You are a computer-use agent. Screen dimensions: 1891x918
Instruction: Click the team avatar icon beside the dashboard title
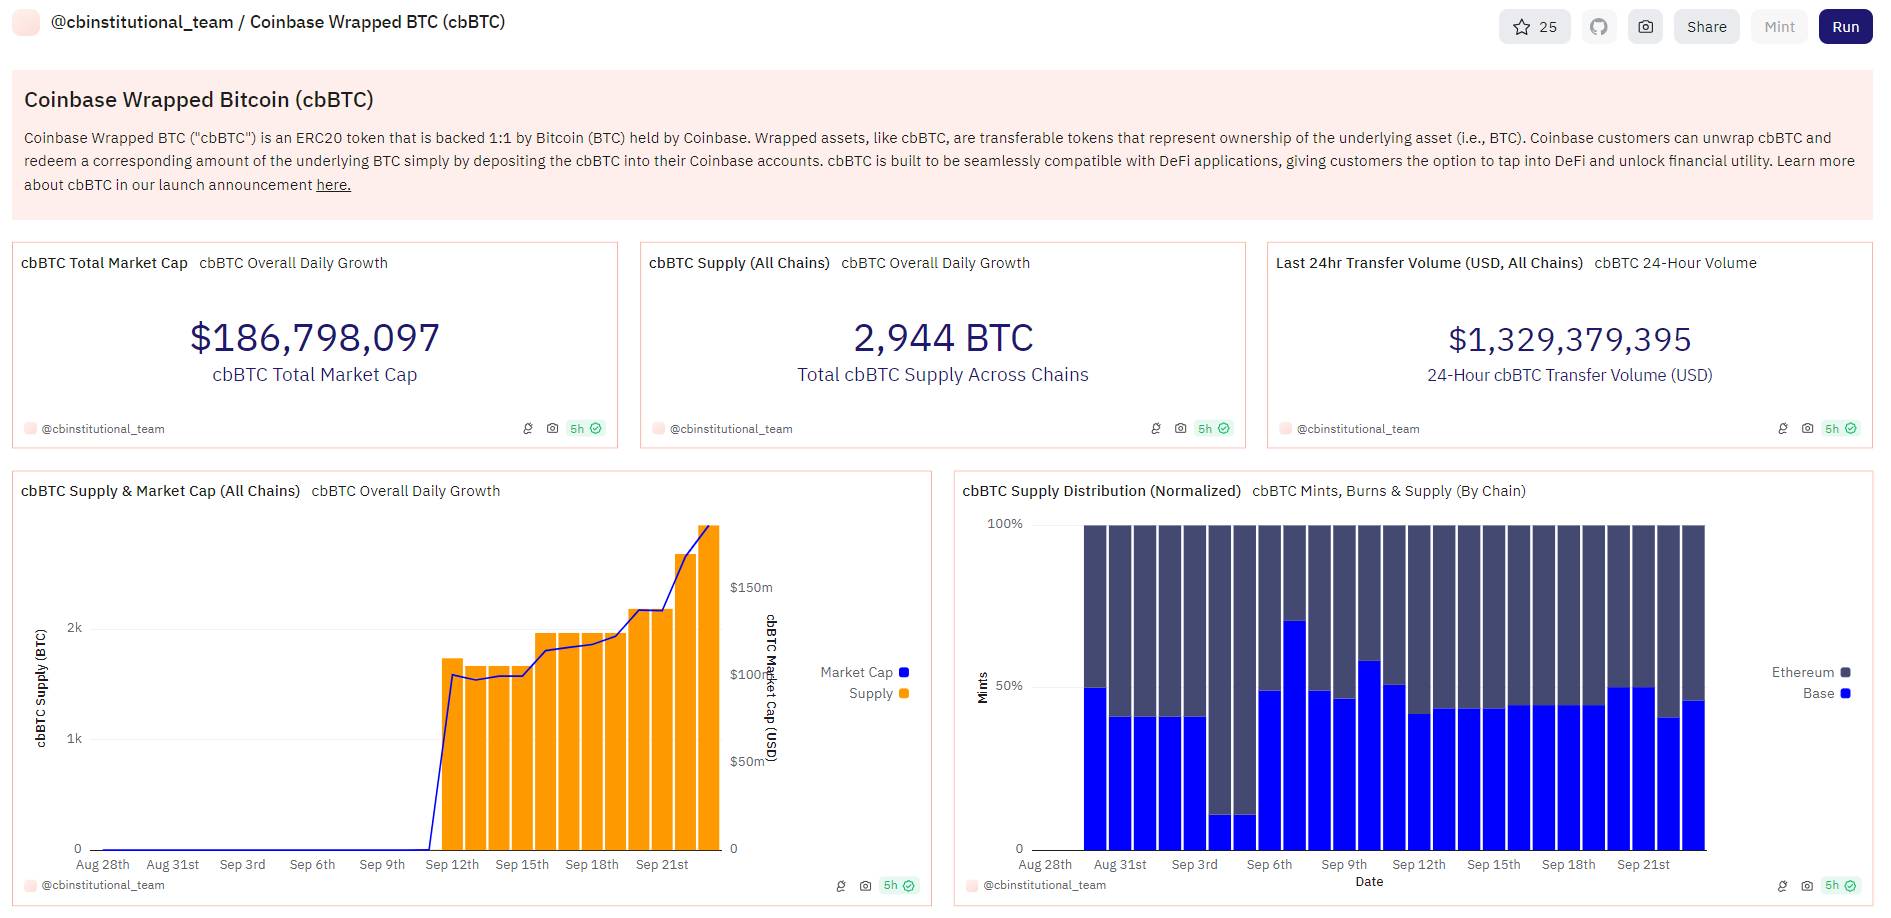26,22
